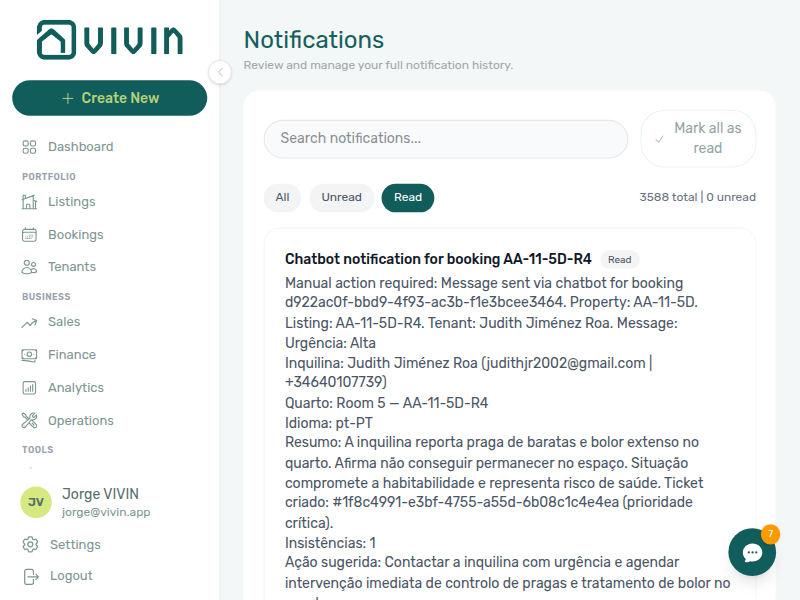
Task: Open the Sales section
Action: click(x=64, y=322)
